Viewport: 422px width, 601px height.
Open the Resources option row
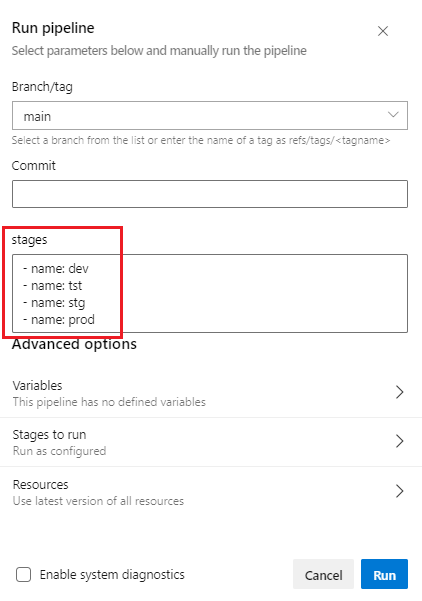[x=211, y=492]
